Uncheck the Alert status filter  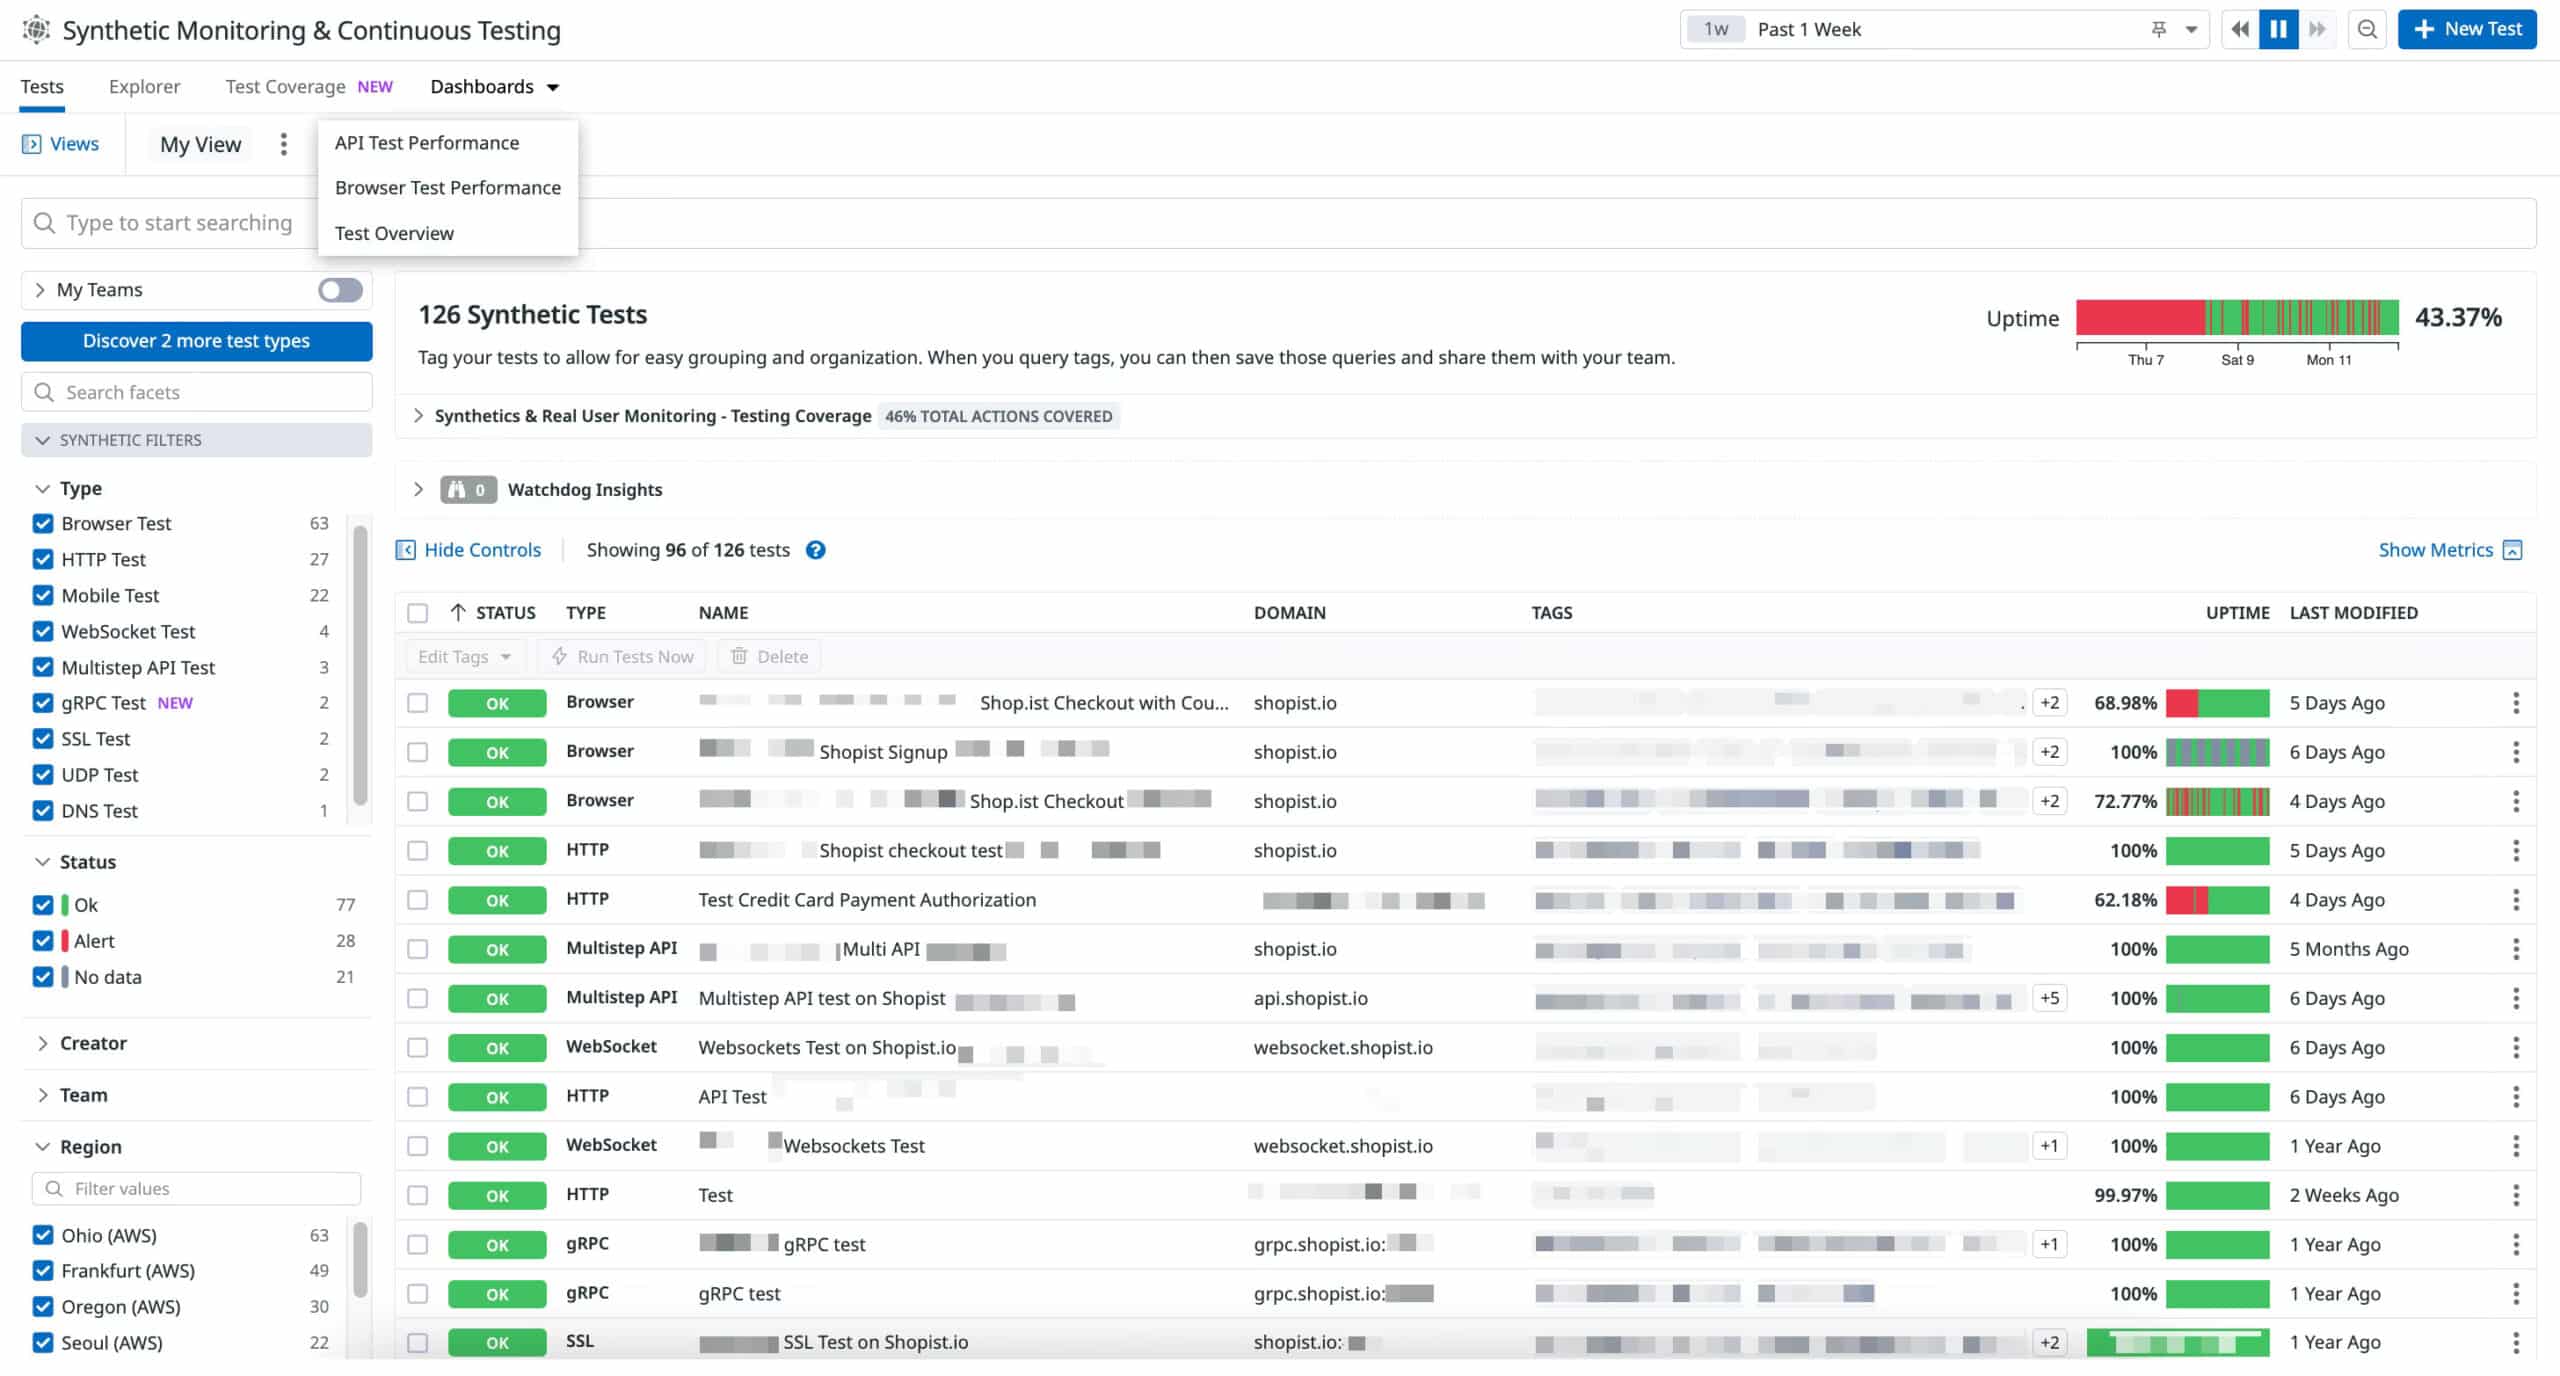click(x=42, y=940)
